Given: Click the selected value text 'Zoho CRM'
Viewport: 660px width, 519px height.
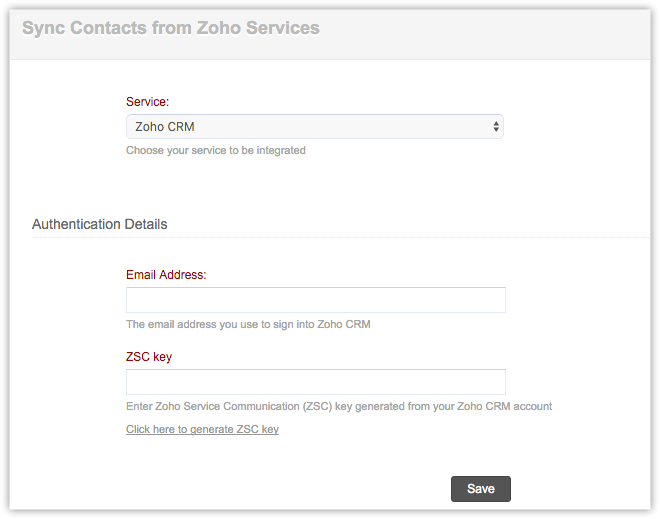Looking at the screenshot, I should 165,127.
